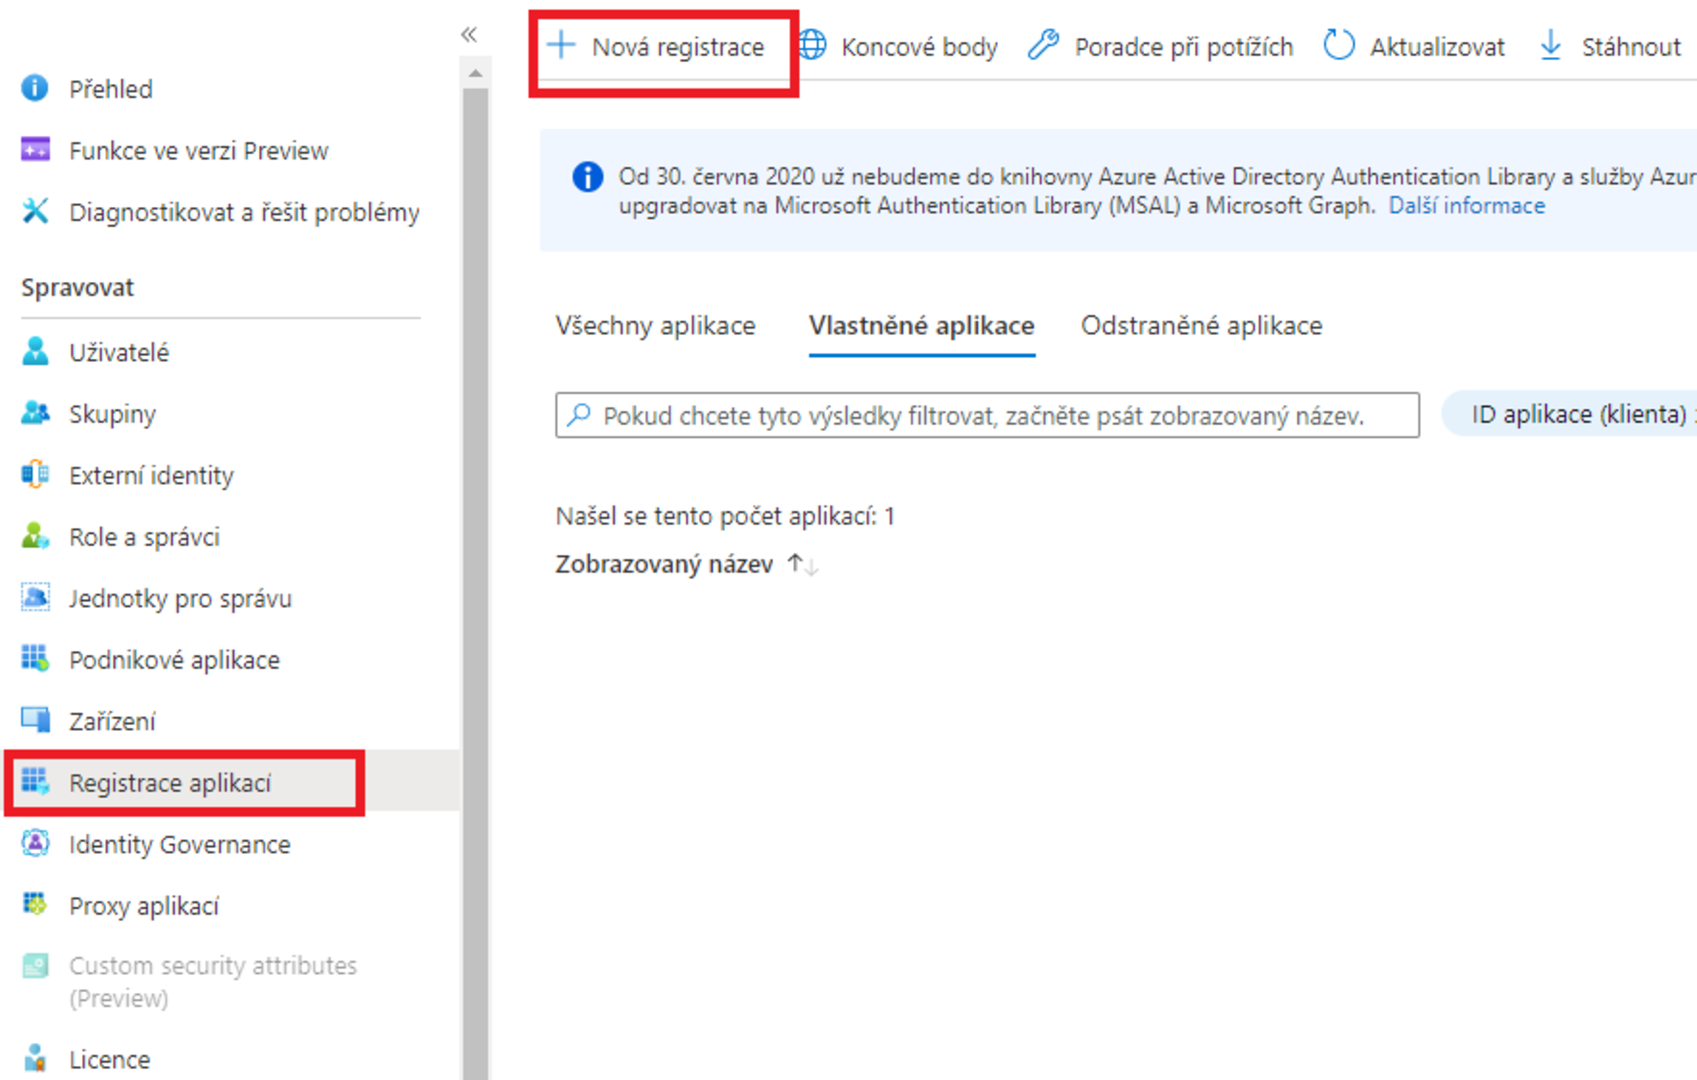The image size is (1697, 1080).
Task: Click the application name filter search field
Action: pyautogui.click(x=985, y=416)
